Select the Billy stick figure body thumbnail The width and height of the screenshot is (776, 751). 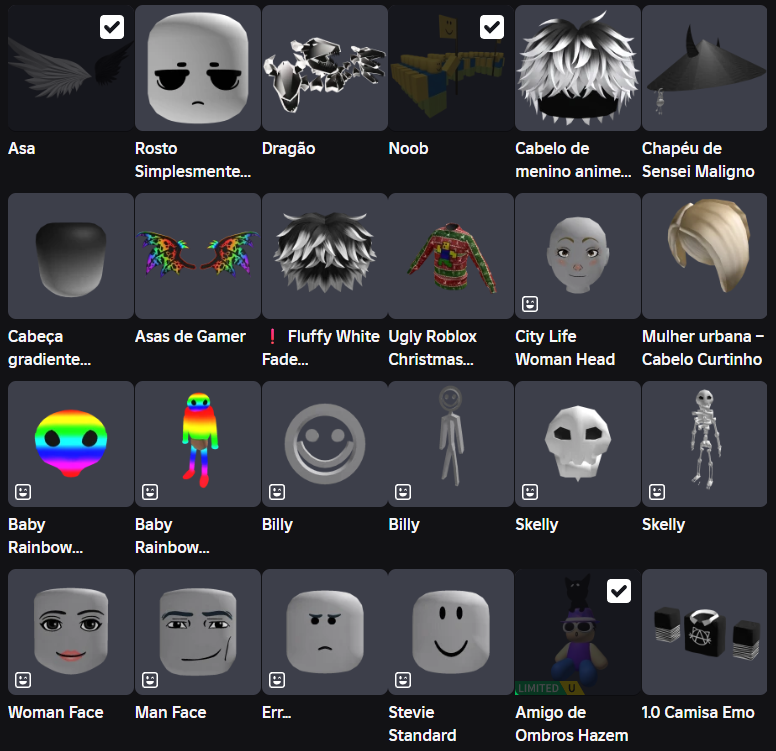click(451, 444)
